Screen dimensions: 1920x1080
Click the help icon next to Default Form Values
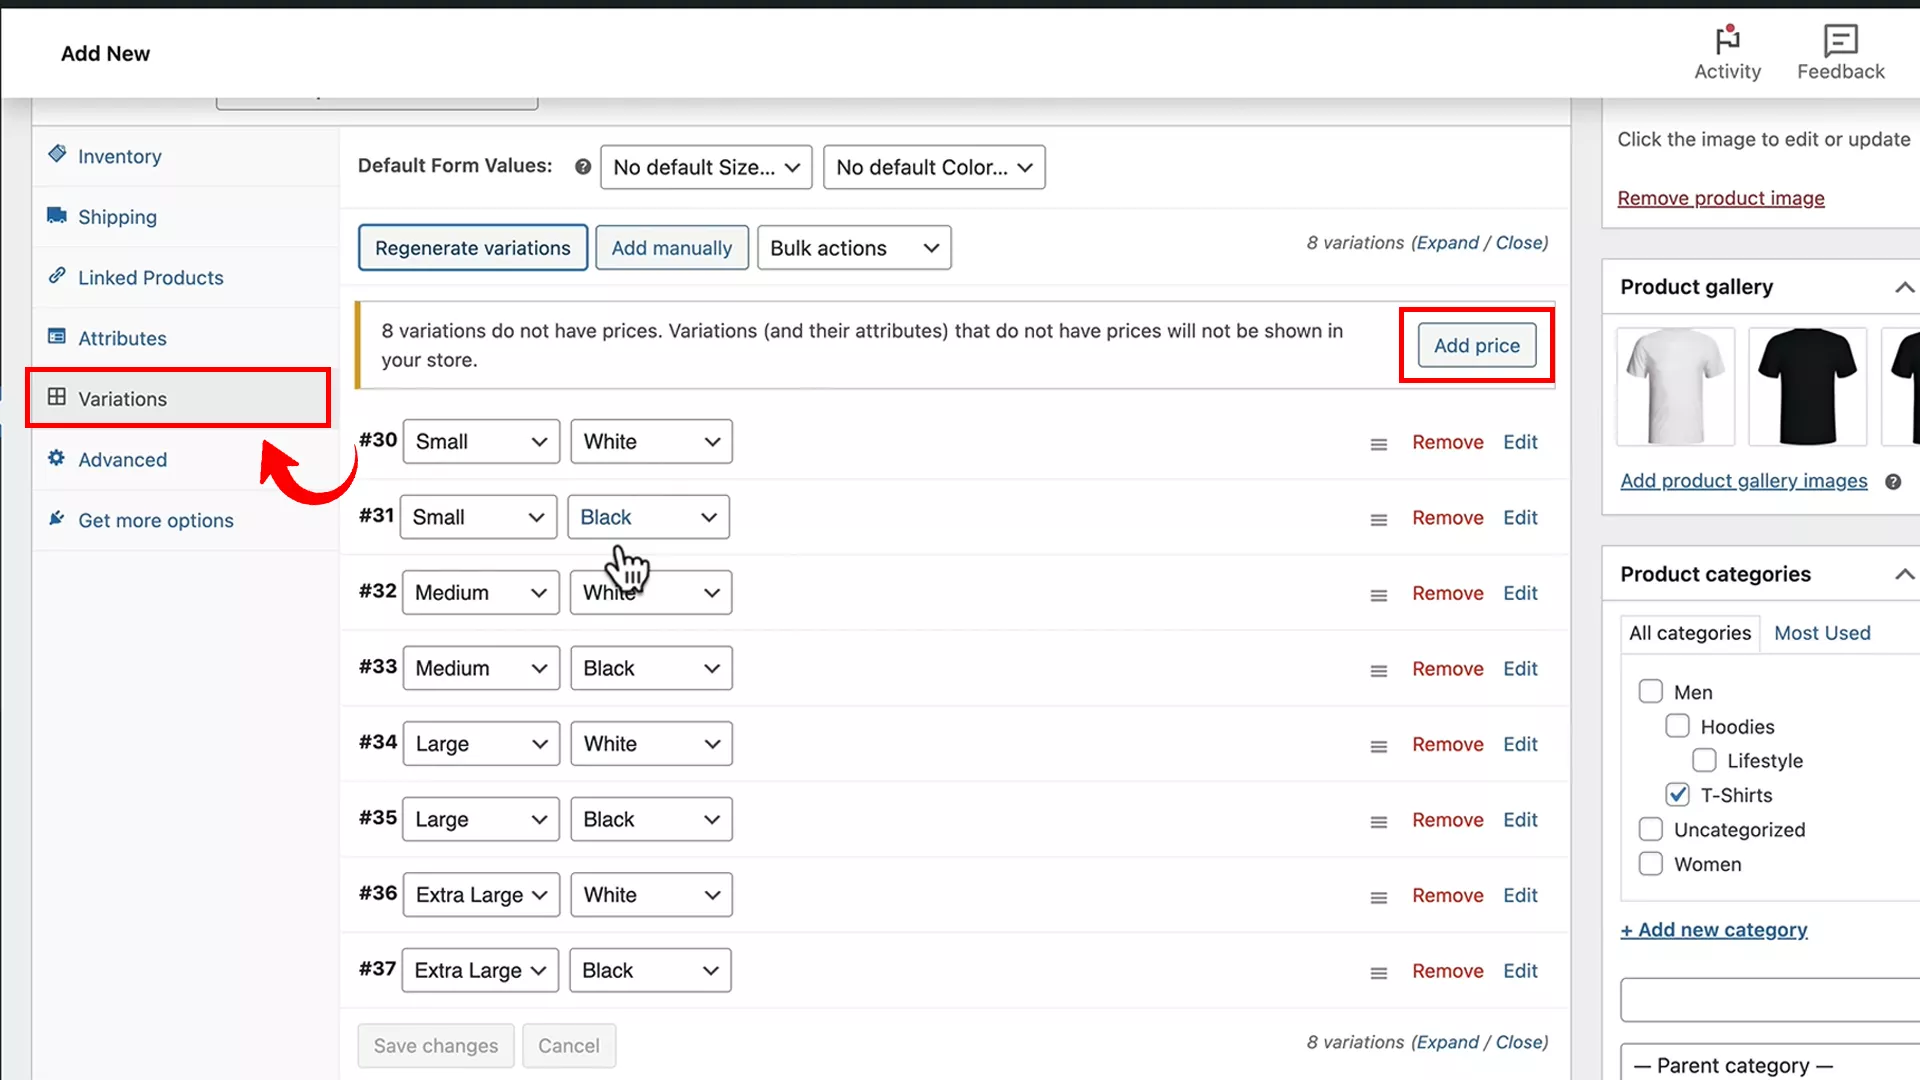[583, 166]
